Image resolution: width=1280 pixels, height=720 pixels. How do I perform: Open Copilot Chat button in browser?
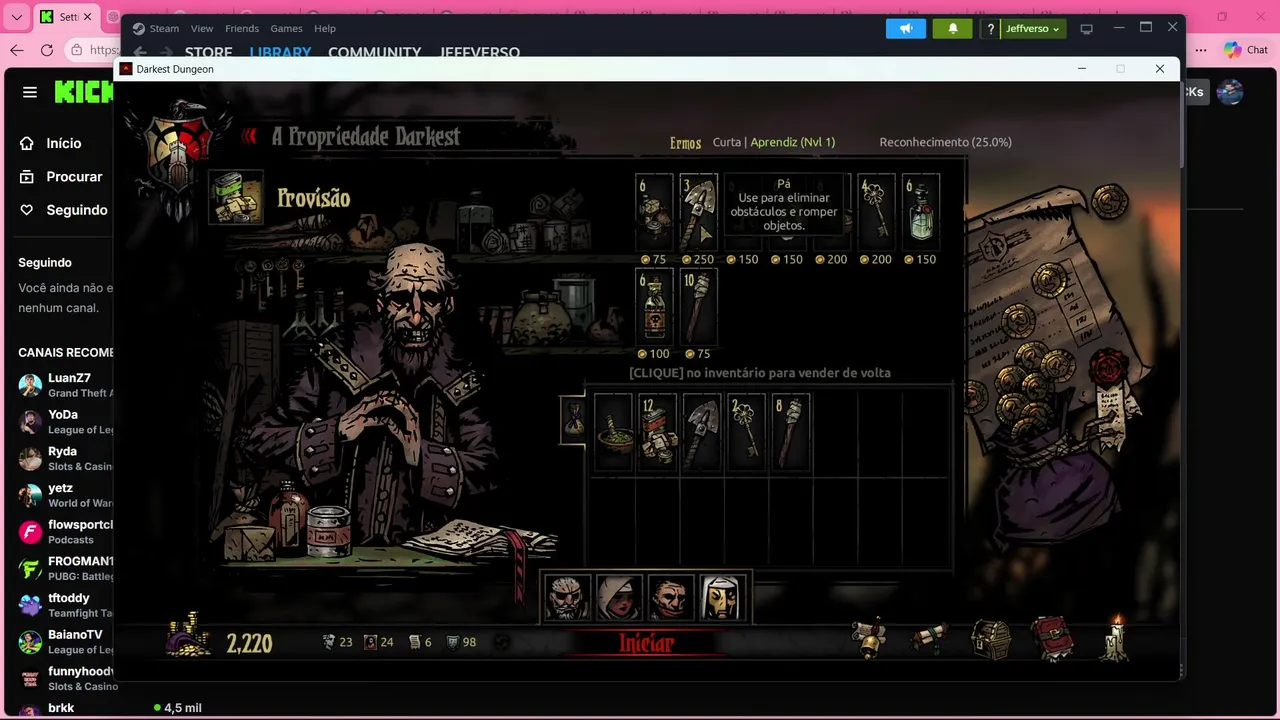click(x=1246, y=50)
